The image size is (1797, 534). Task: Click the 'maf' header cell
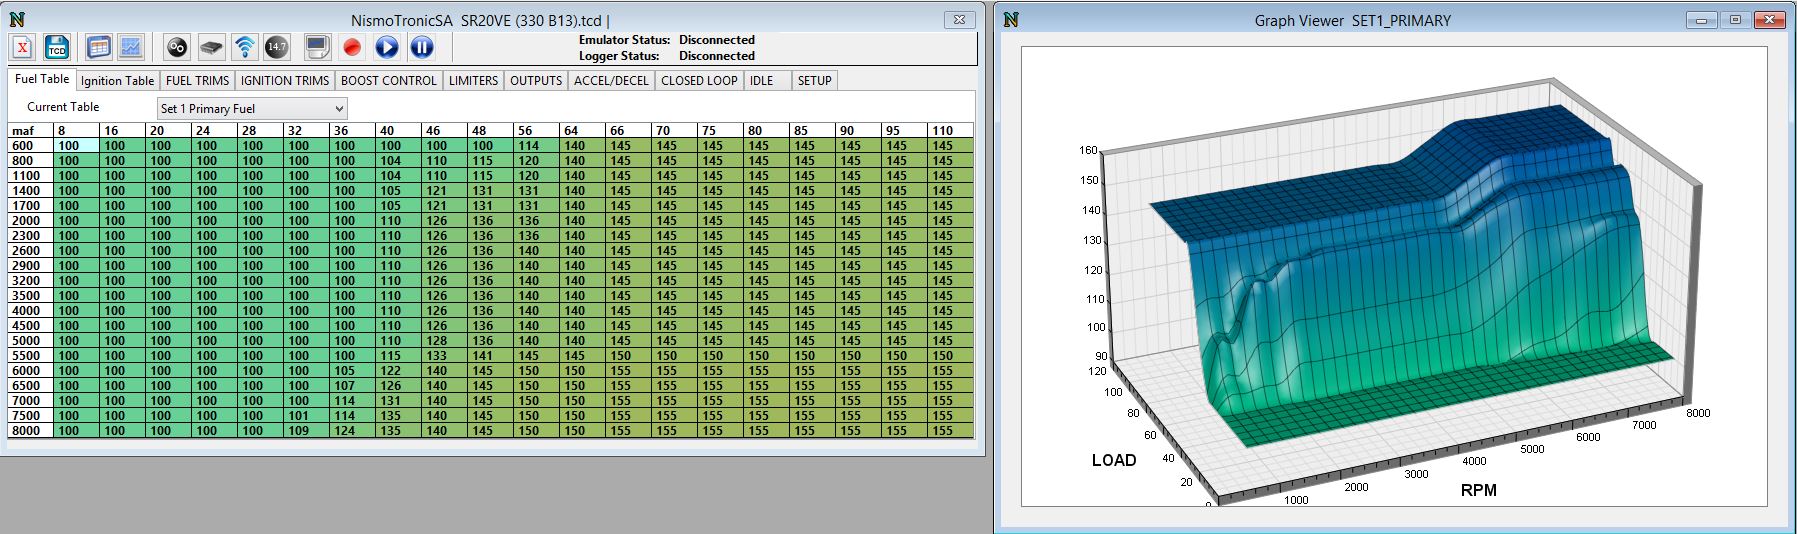point(31,130)
